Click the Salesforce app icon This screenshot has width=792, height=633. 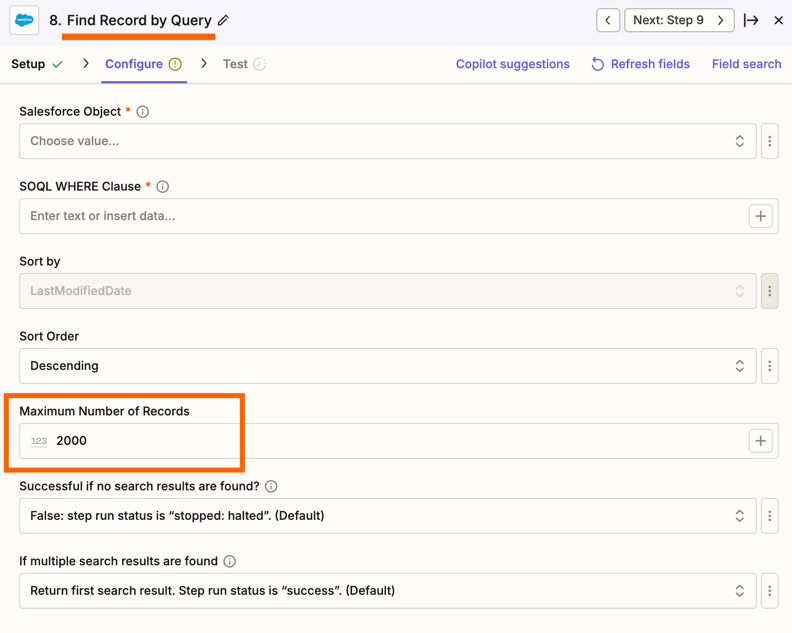[x=24, y=20]
